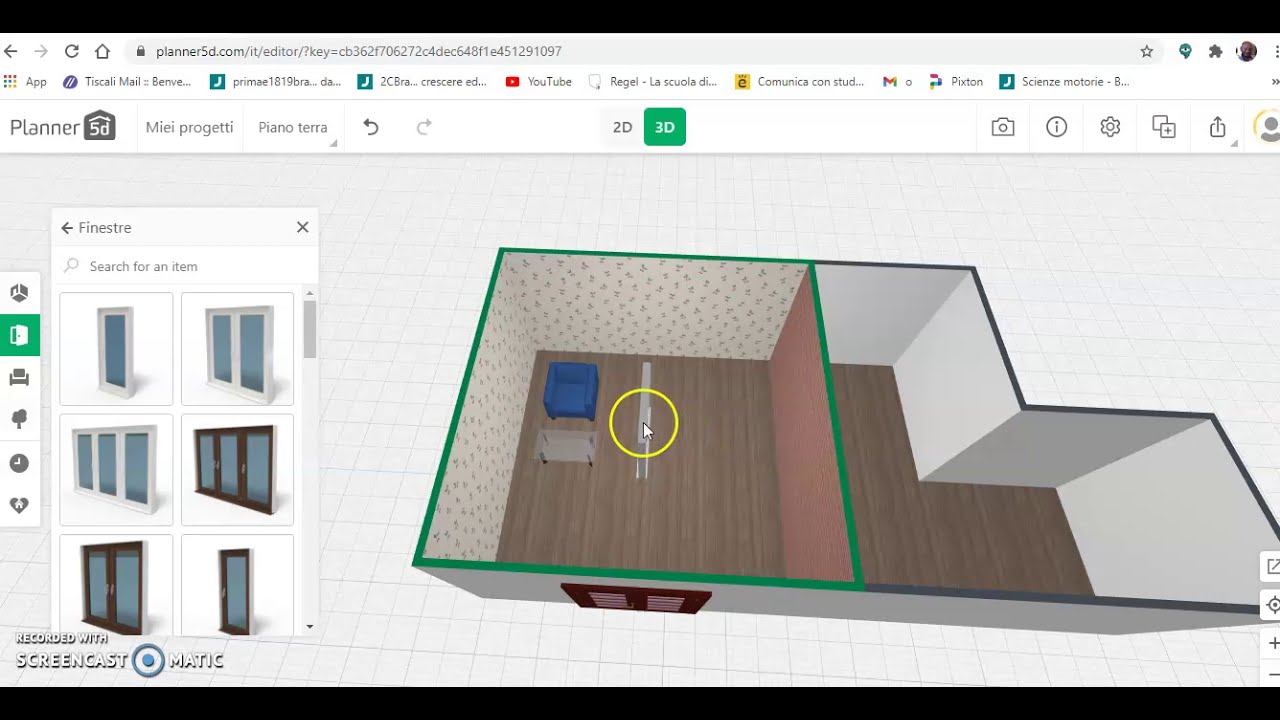Reload the page
Image resolution: width=1280 pixels, height=720 pixels.
tap(72, 51)
